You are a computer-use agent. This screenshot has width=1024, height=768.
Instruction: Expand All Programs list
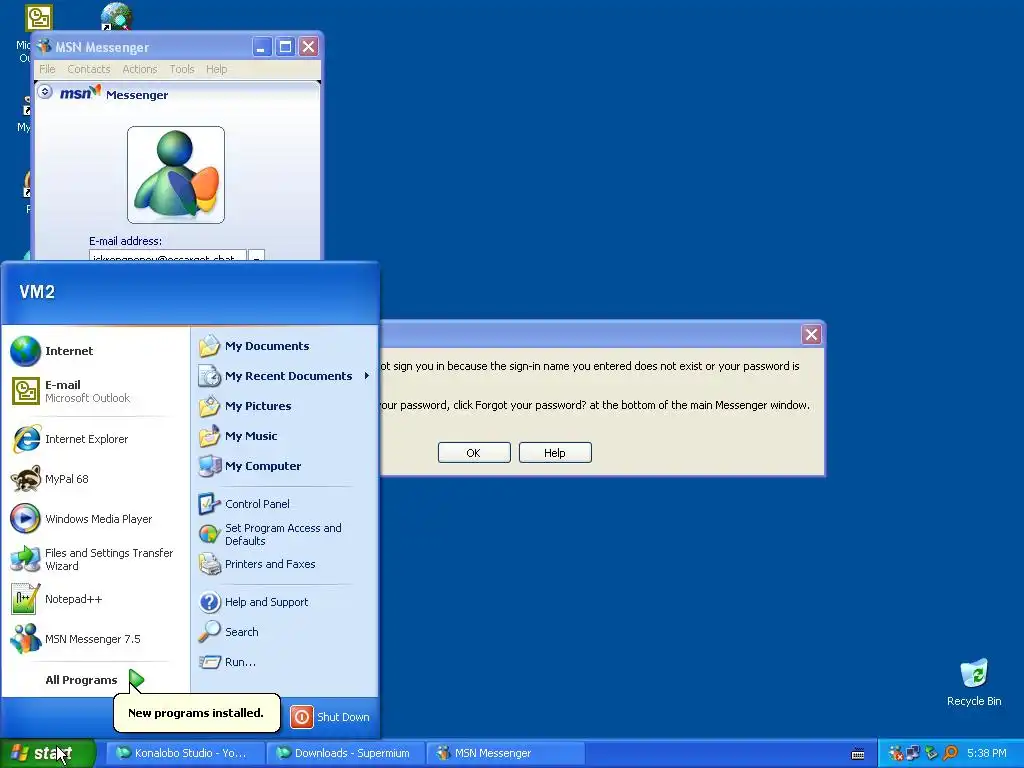94,680
